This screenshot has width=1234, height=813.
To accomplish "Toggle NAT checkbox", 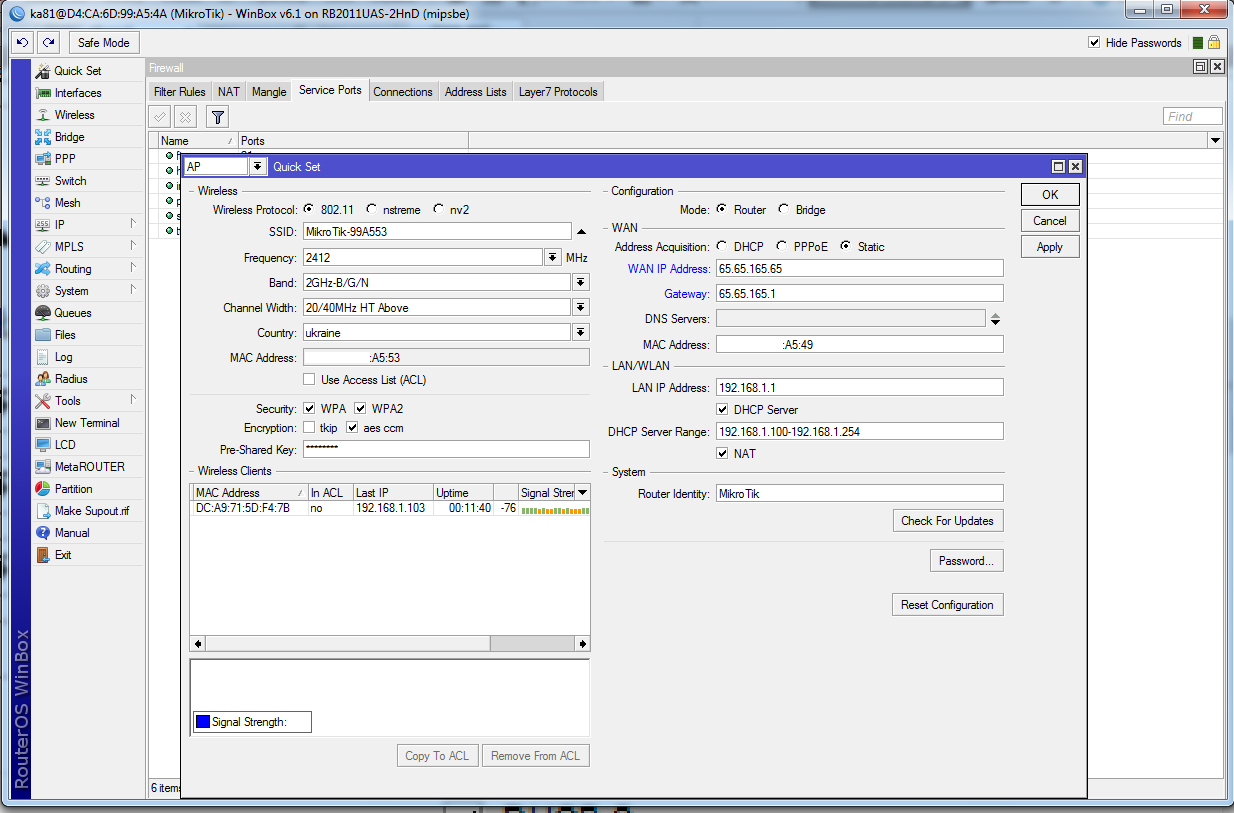I will point(722,454).
